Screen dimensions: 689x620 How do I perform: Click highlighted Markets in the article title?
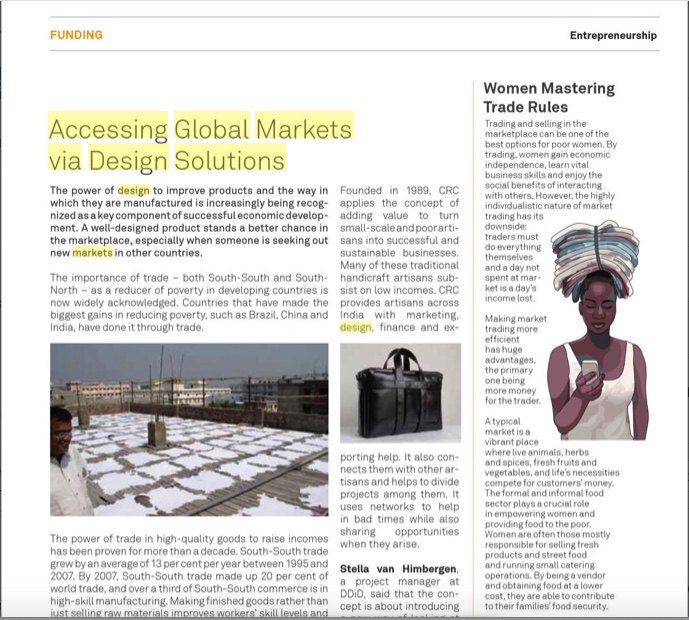(x=304, y=129)
